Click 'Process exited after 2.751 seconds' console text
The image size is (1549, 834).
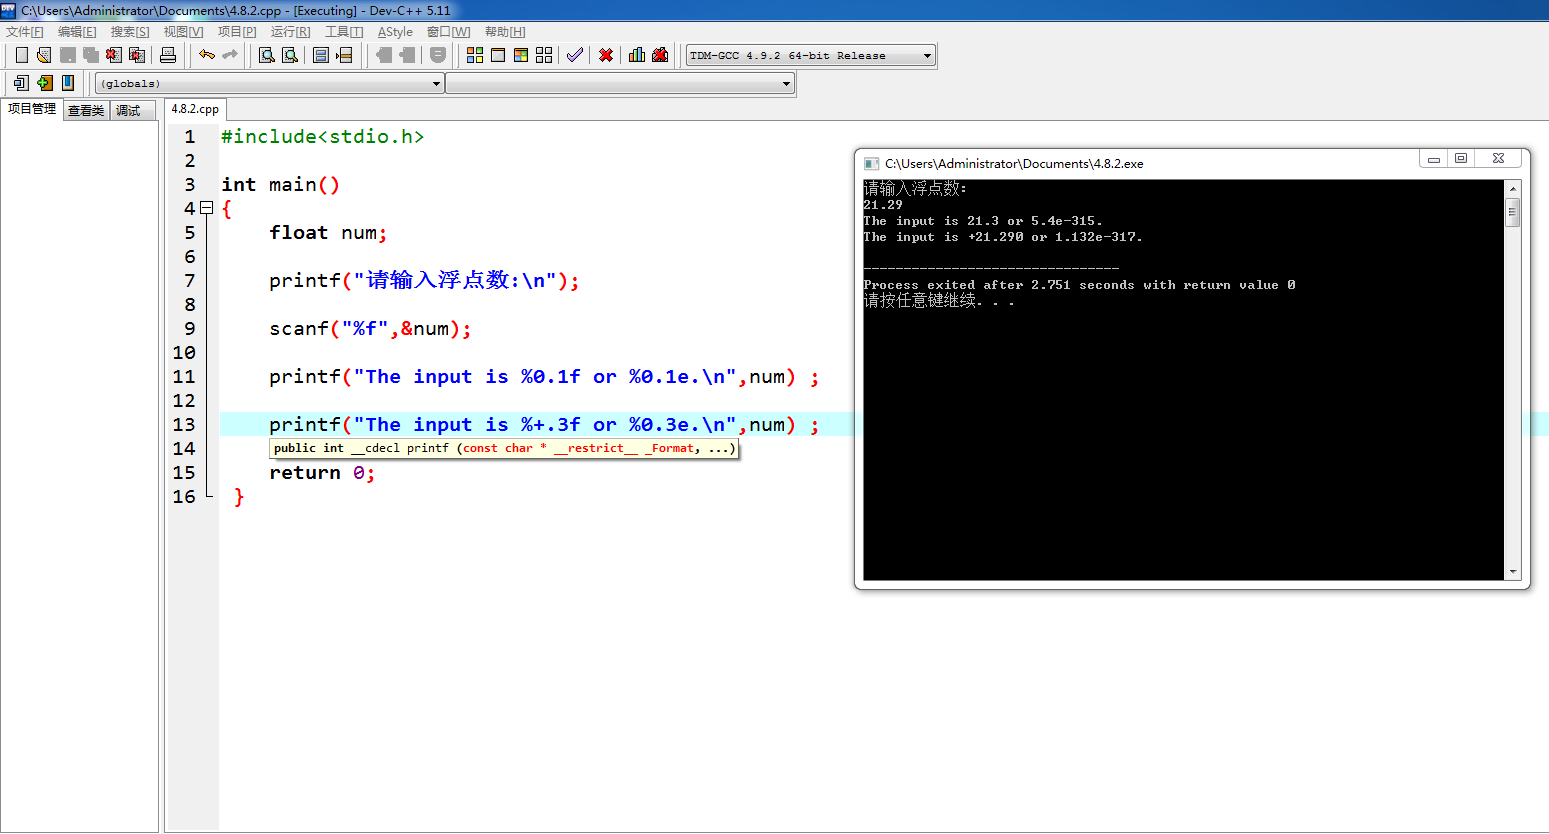pyautogui.click(x=999, y=285)
